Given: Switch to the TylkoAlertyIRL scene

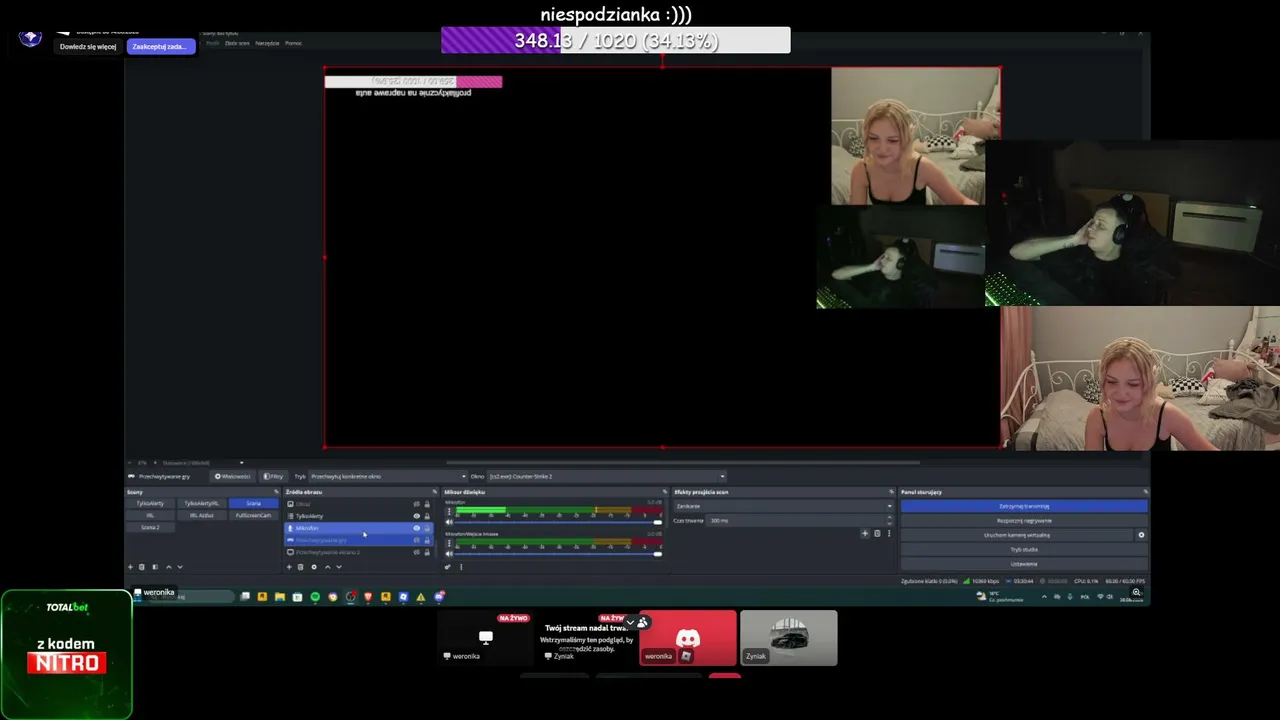Looking at the screenshot, I should pos(201,503).
